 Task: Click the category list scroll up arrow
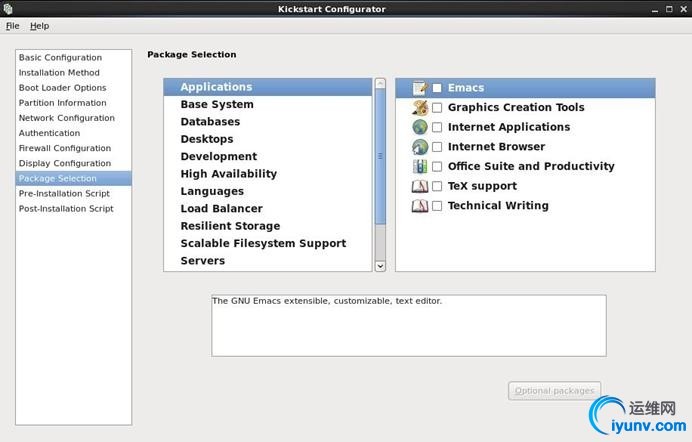pos(380,83)
